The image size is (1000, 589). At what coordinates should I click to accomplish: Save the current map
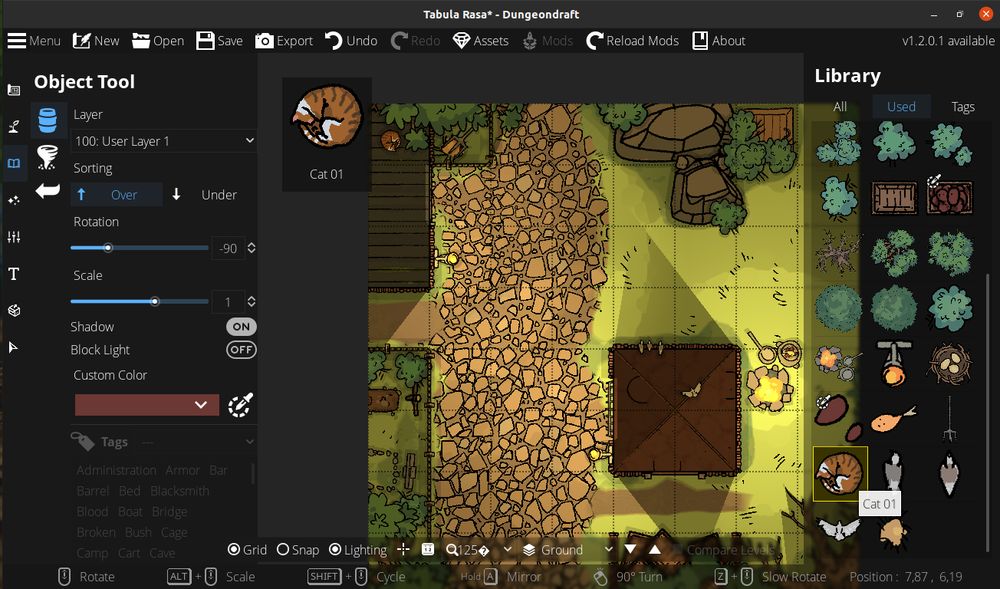click(x=219, y=41)
